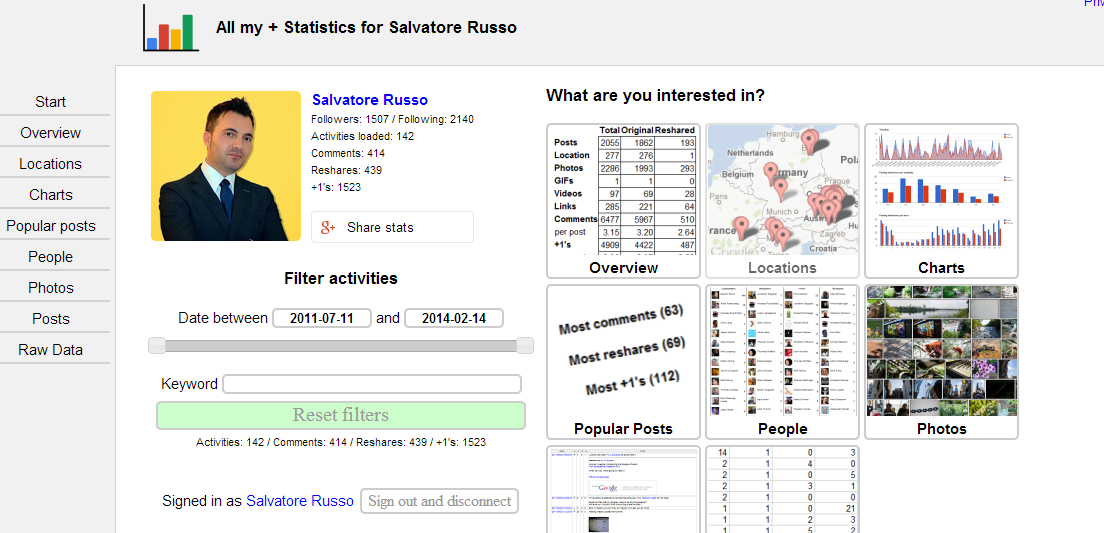Open the raw data numbers tile

782,489
